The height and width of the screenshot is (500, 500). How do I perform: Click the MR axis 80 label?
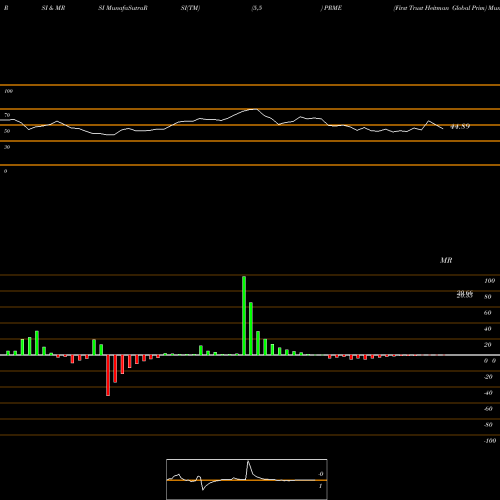click(x=488, y=297)
